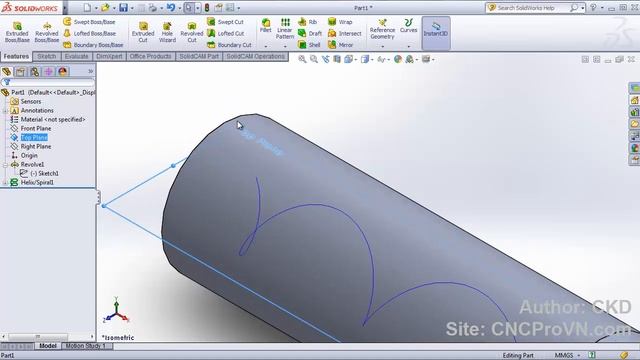Choose the Lofted Boss/Base tool
Image resolution: width=640 pixels, height=360 pixels.
click(x=90, y=33)
